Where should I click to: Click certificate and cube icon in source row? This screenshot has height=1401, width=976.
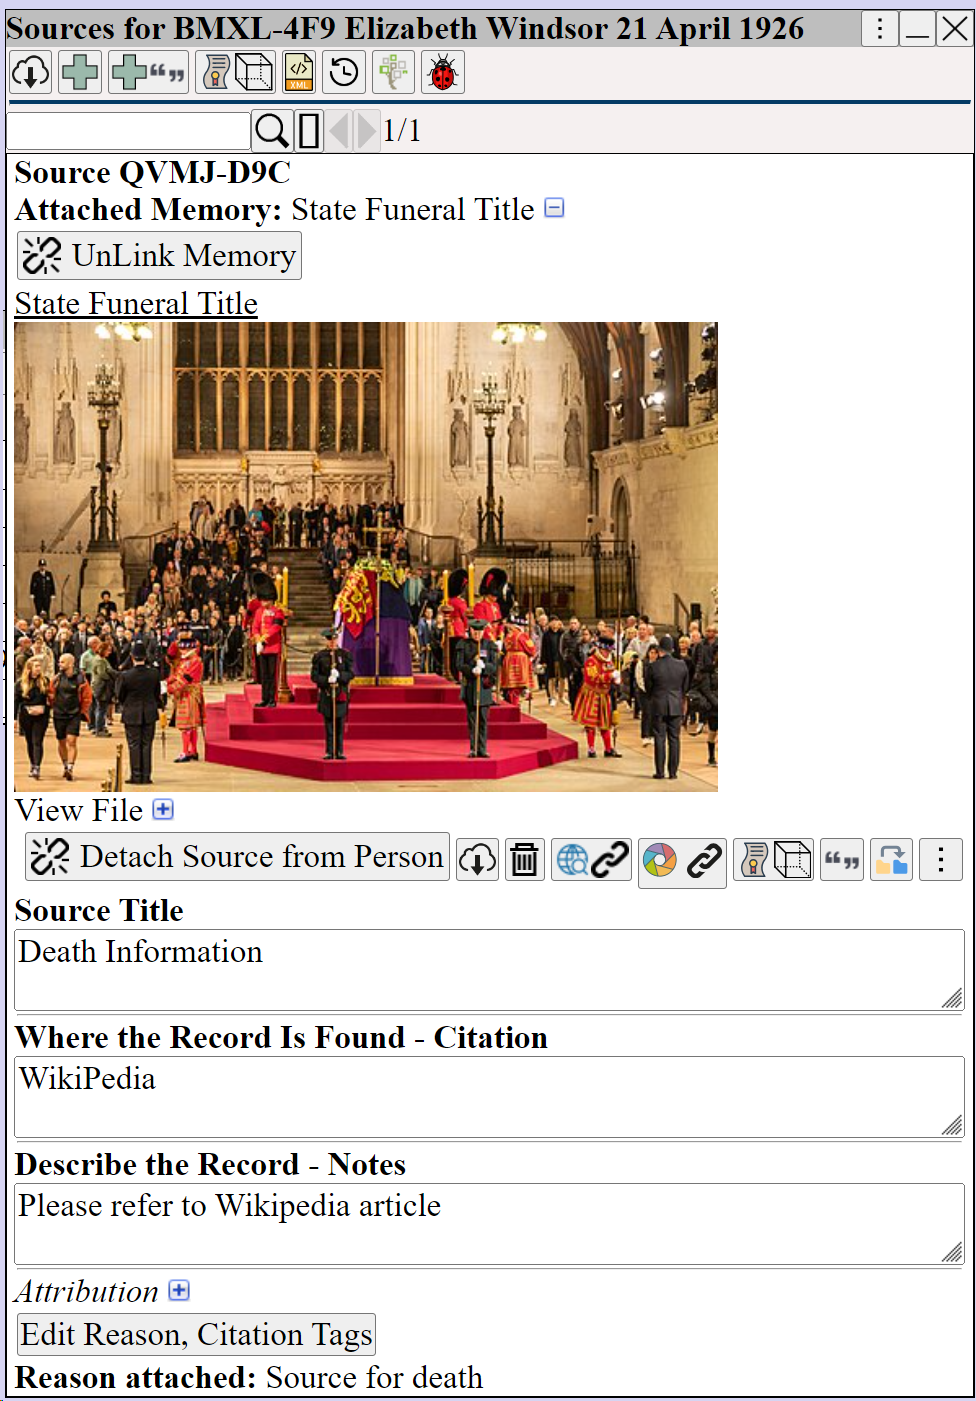point(774,860)
